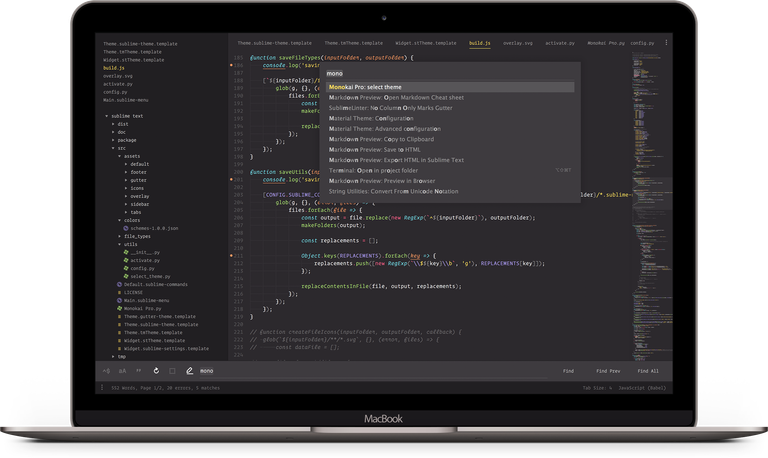The height and width of the screenshot is (458, 768).
Task: Click Python icon beside select_theme.py
Action: tap(126, 276)
